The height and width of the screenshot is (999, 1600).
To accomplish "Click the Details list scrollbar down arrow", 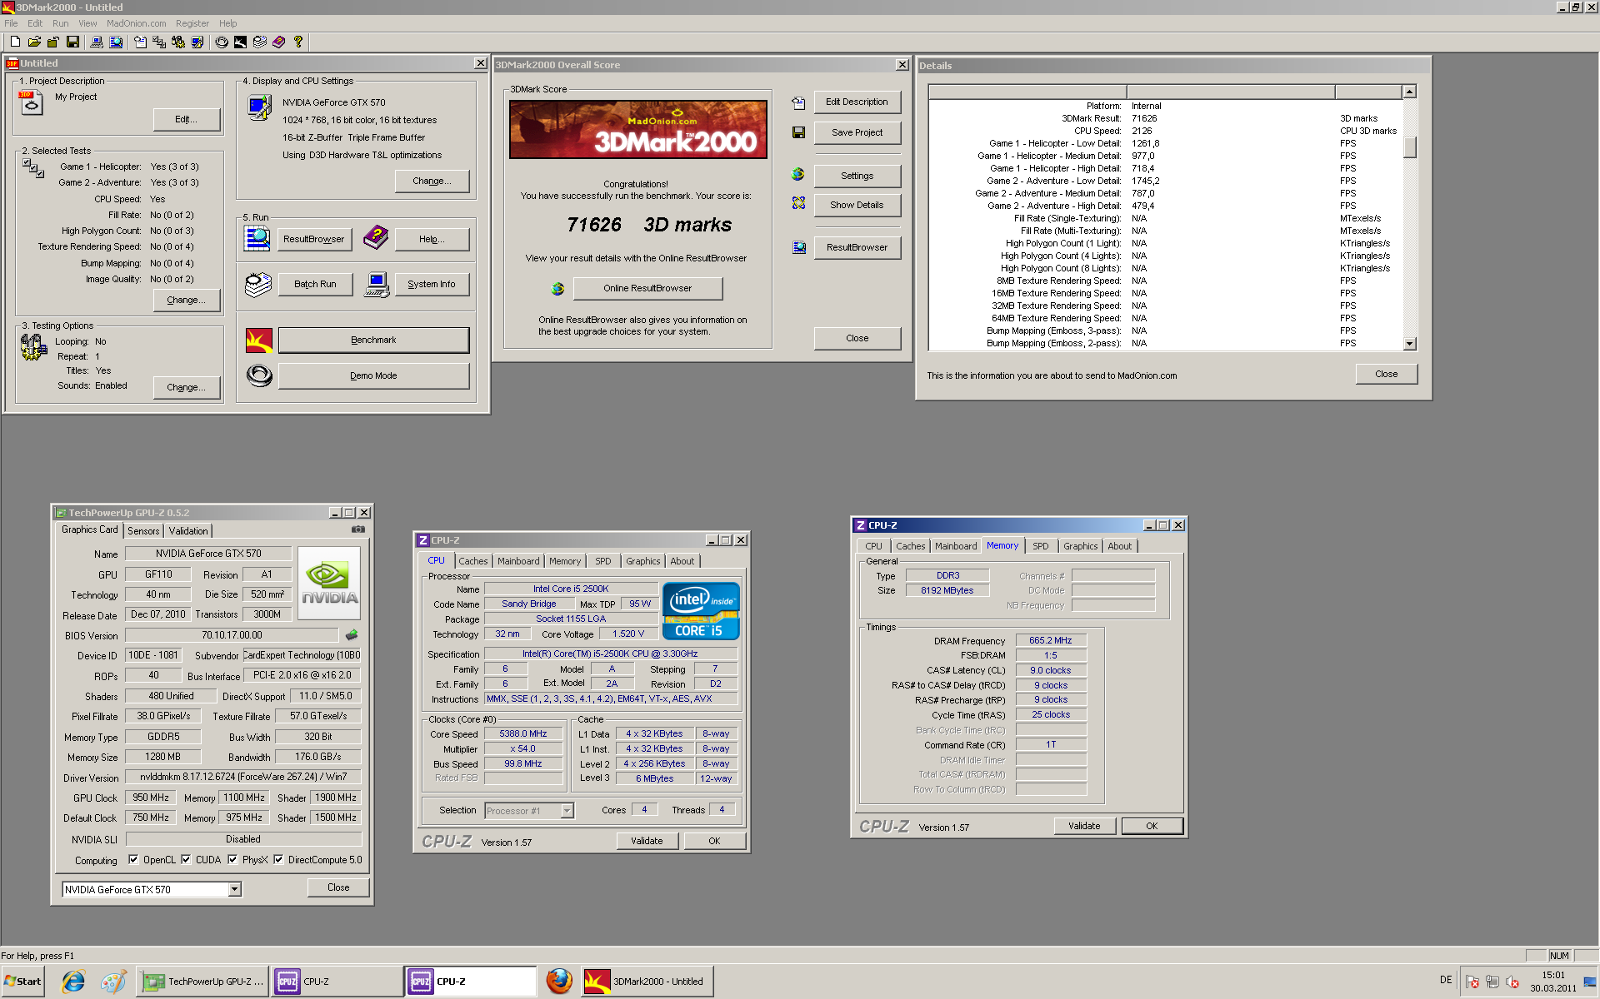I will coord(1410,344).
